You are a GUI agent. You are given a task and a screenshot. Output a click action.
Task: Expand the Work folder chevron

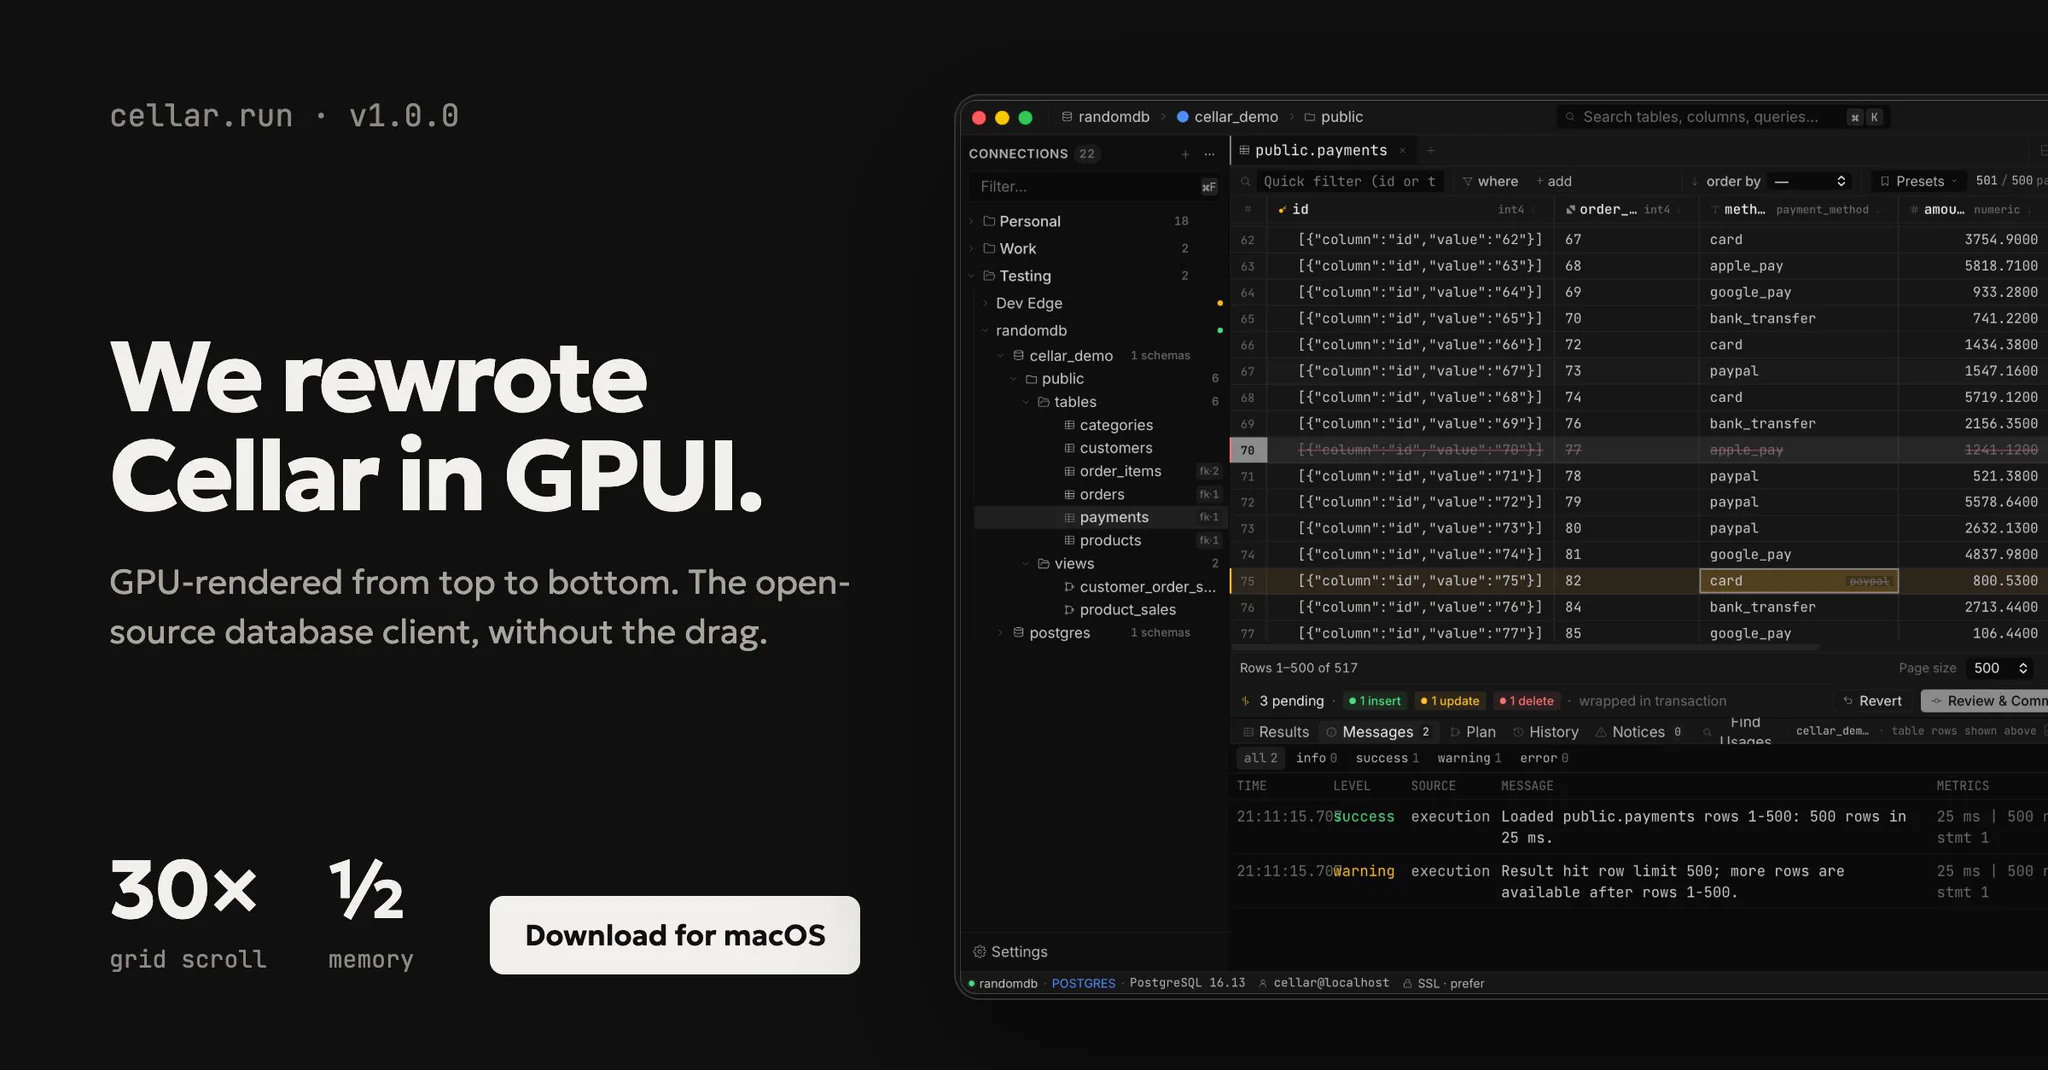972,248
